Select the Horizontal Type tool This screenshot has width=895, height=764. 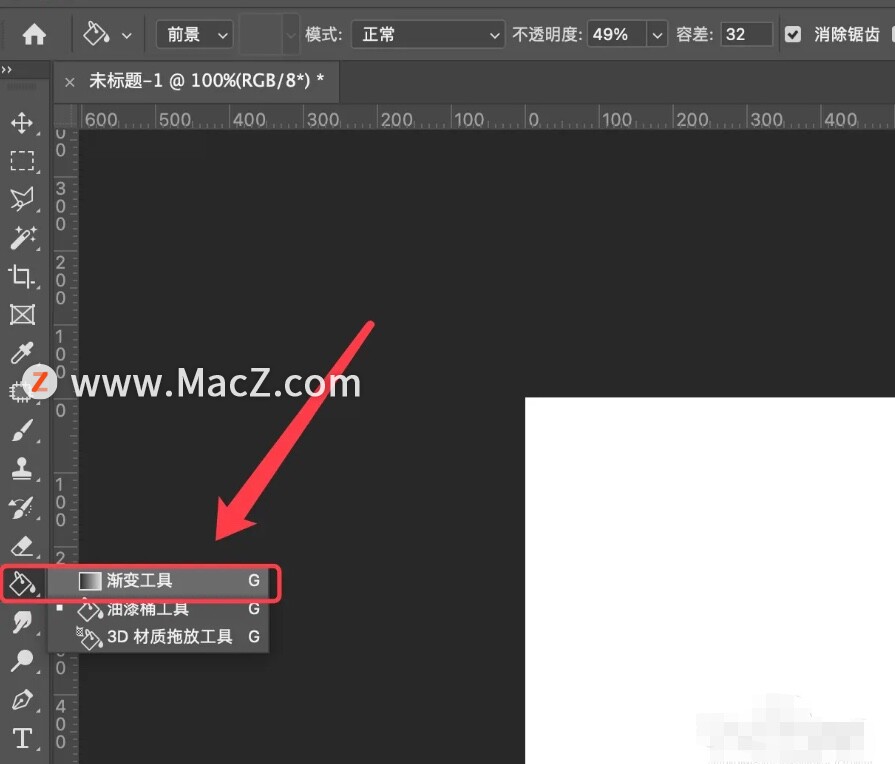[22, 738]
